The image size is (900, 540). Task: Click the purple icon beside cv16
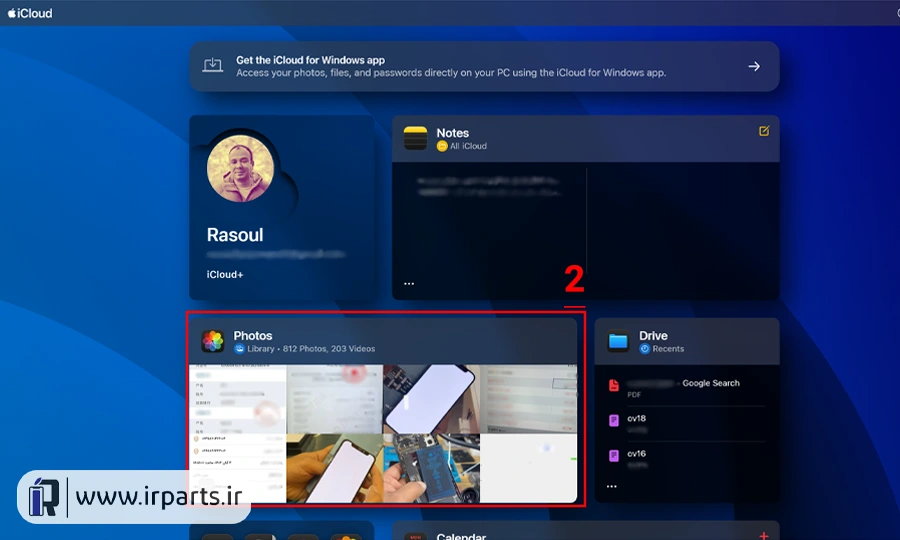(614, 456)
